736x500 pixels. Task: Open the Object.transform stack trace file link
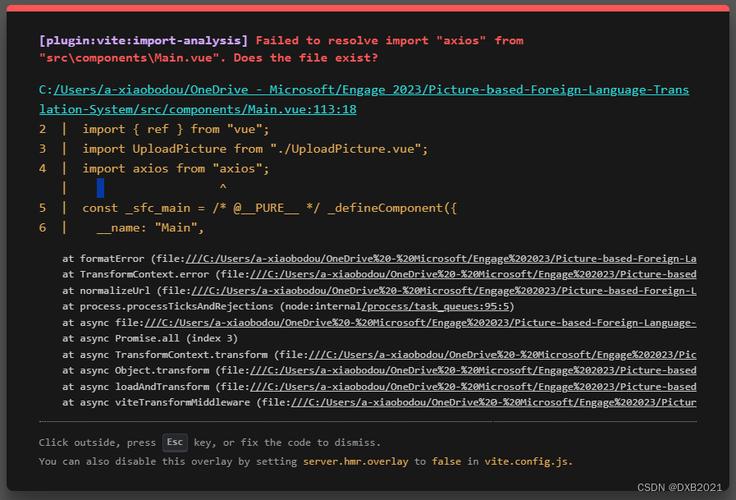[x=470, y=370]
